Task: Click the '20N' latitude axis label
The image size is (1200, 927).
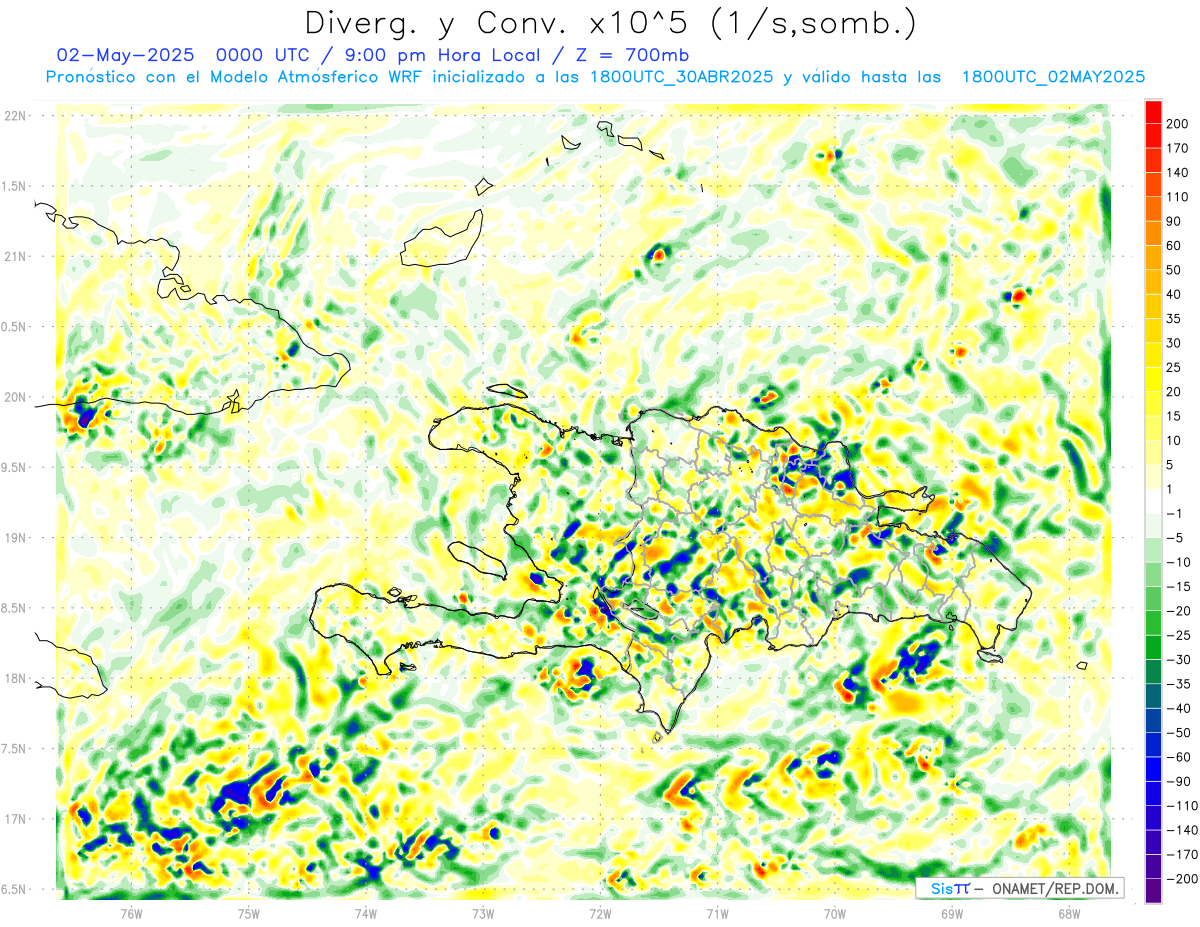Action: pyautogui.click(x=15, y=397)
